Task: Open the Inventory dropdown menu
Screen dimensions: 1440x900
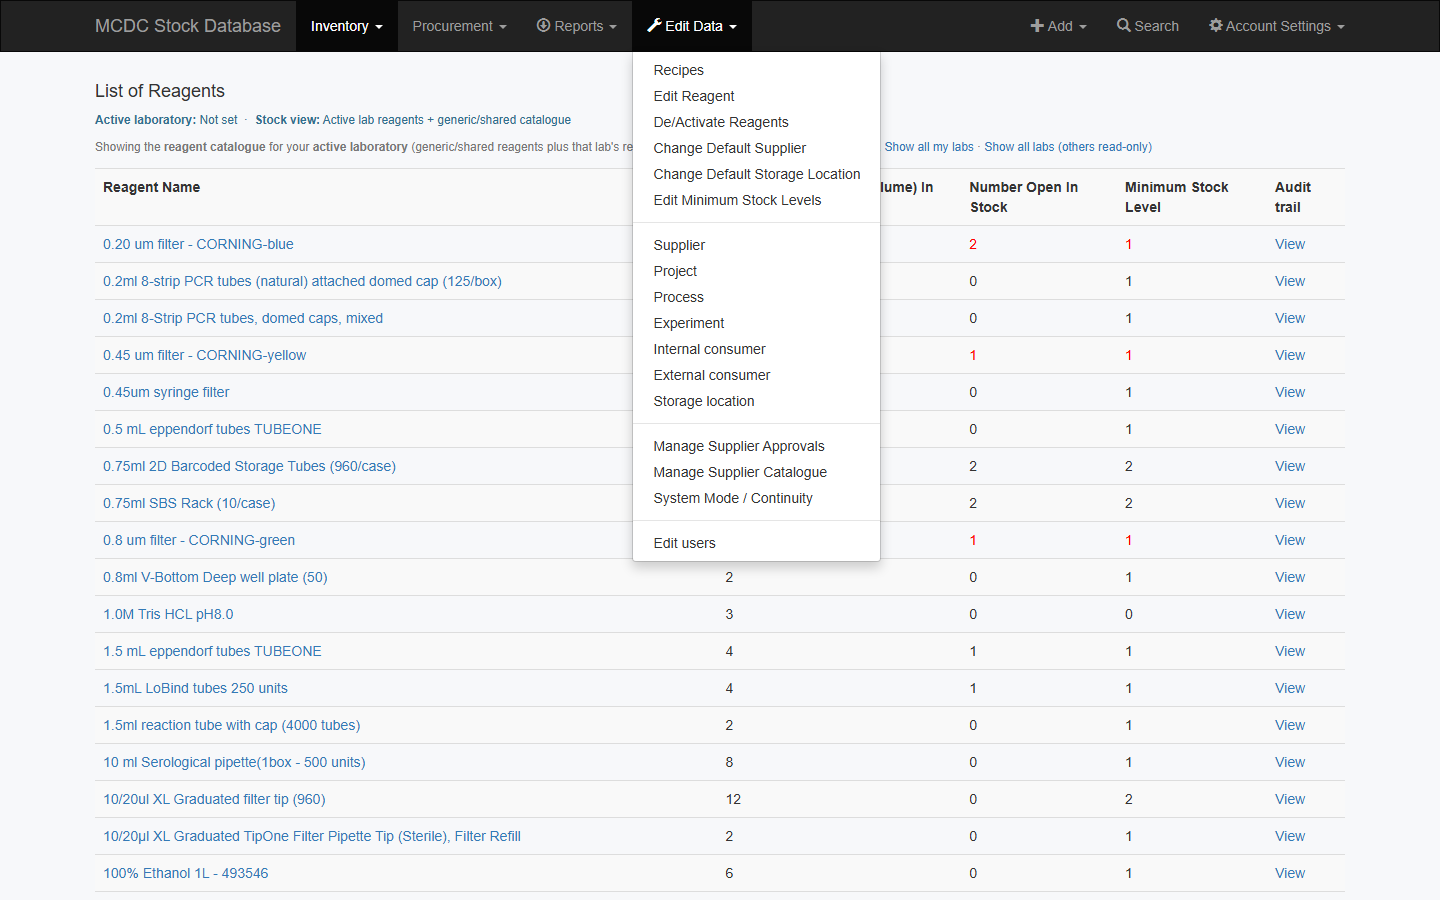Action: [346, 26]
